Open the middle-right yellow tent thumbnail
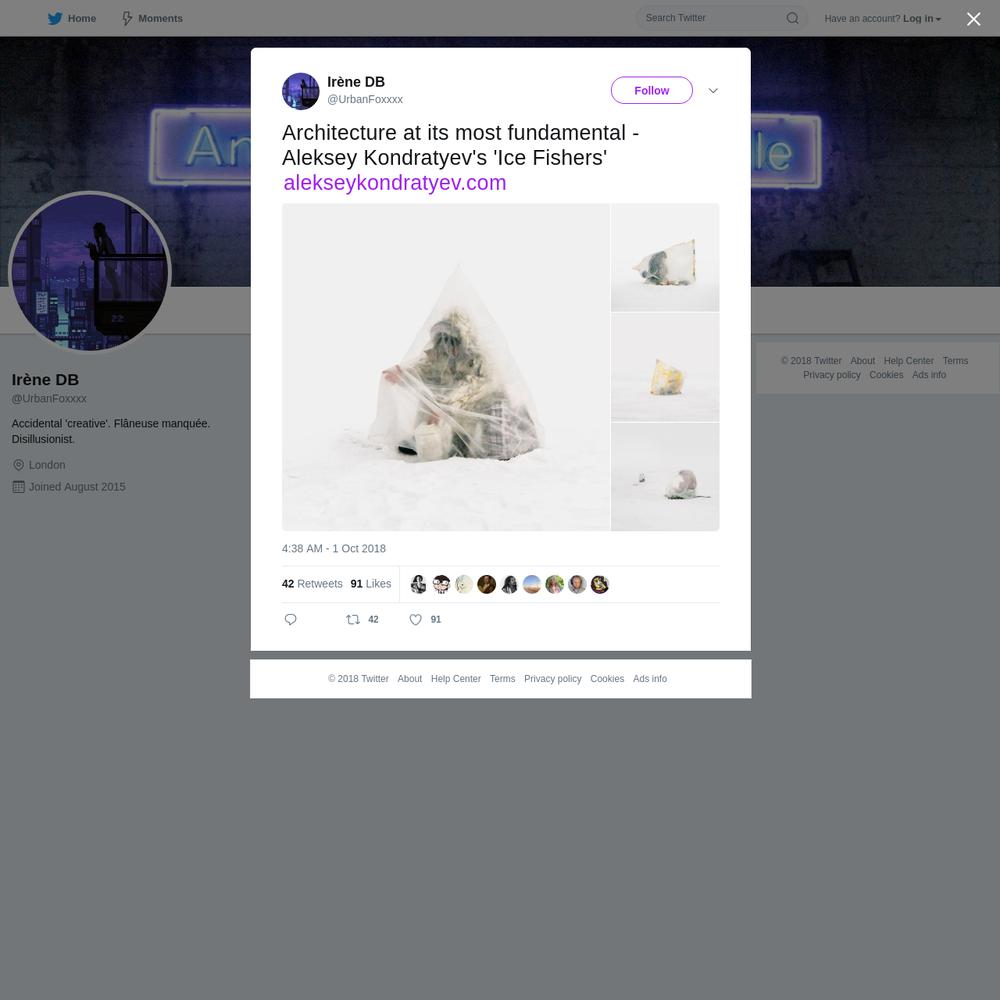 [665, 367]
